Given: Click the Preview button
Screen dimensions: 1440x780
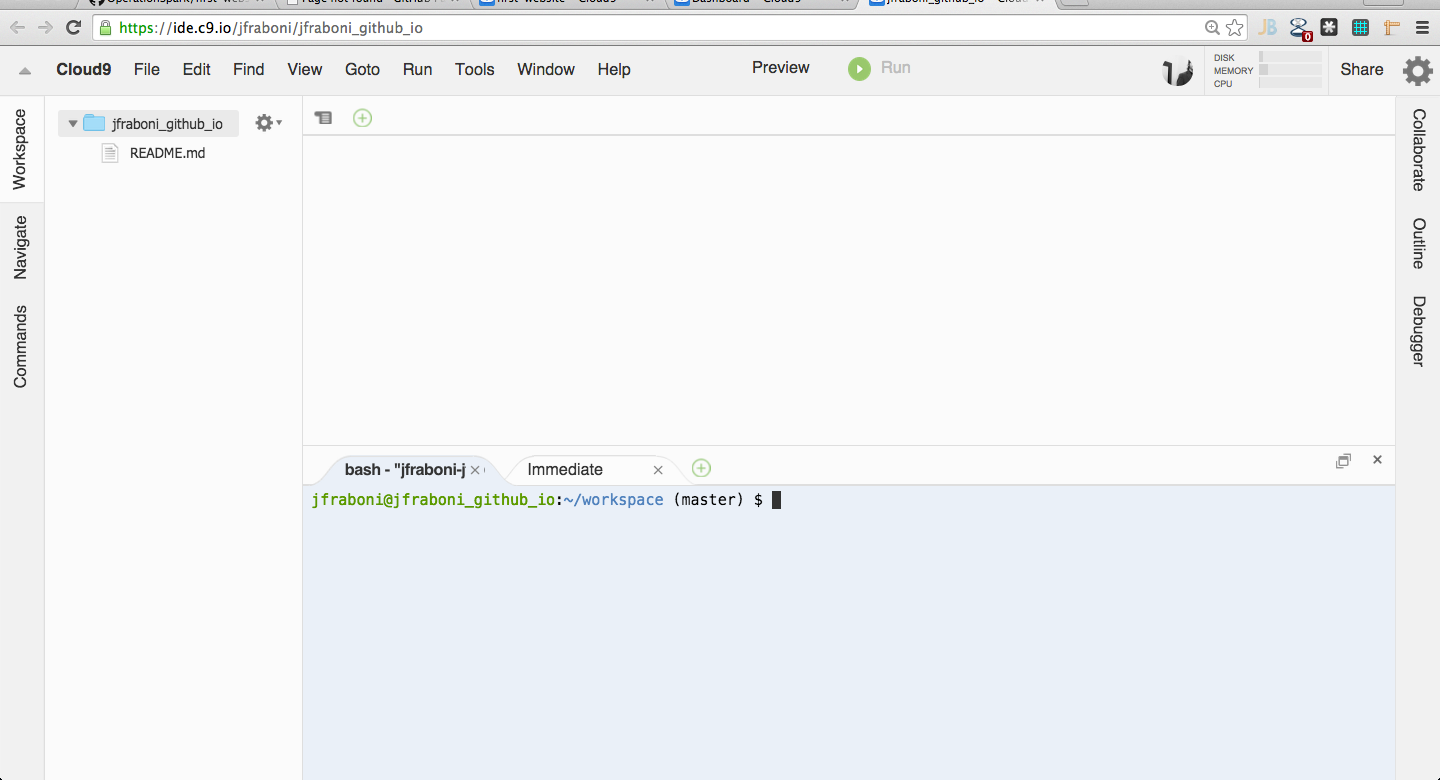Looking at the screenshot, I should tap(781, 68).
